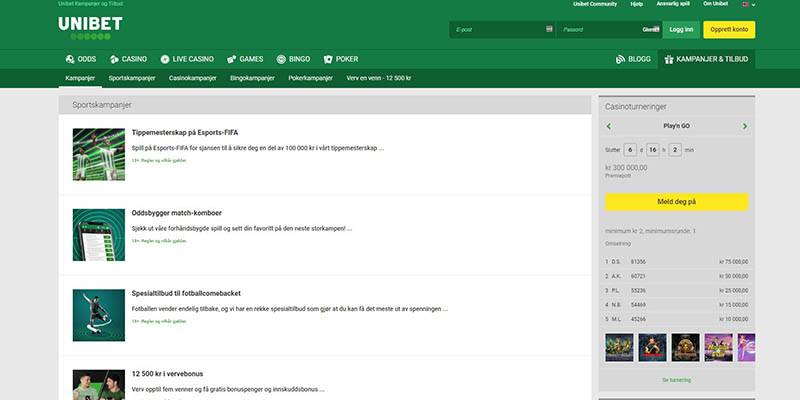The image size is (800, 400).
Task: Open terms link under Esports-FIFA campaign
Action: pos(159,160)
